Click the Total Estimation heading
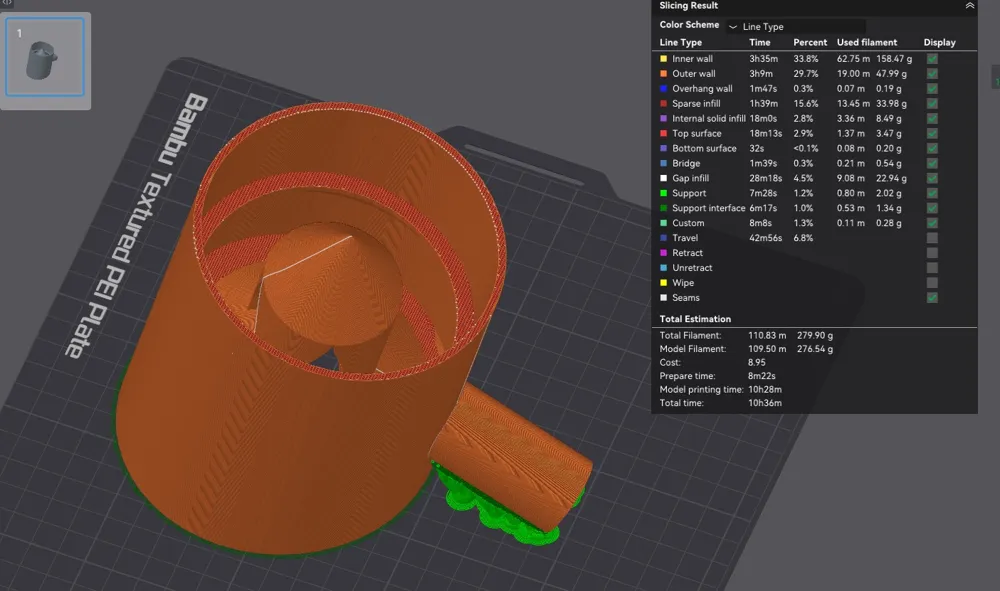 (x=695, y=319)
